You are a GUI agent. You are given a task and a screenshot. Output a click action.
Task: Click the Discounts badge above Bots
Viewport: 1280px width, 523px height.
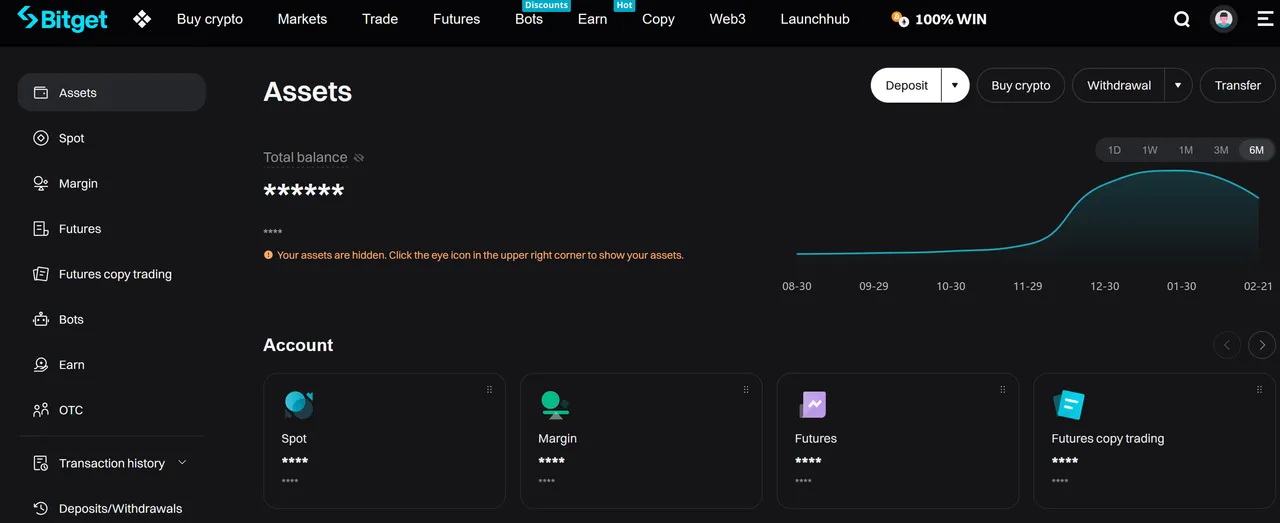pyautogui.click(x=547, y=5)
